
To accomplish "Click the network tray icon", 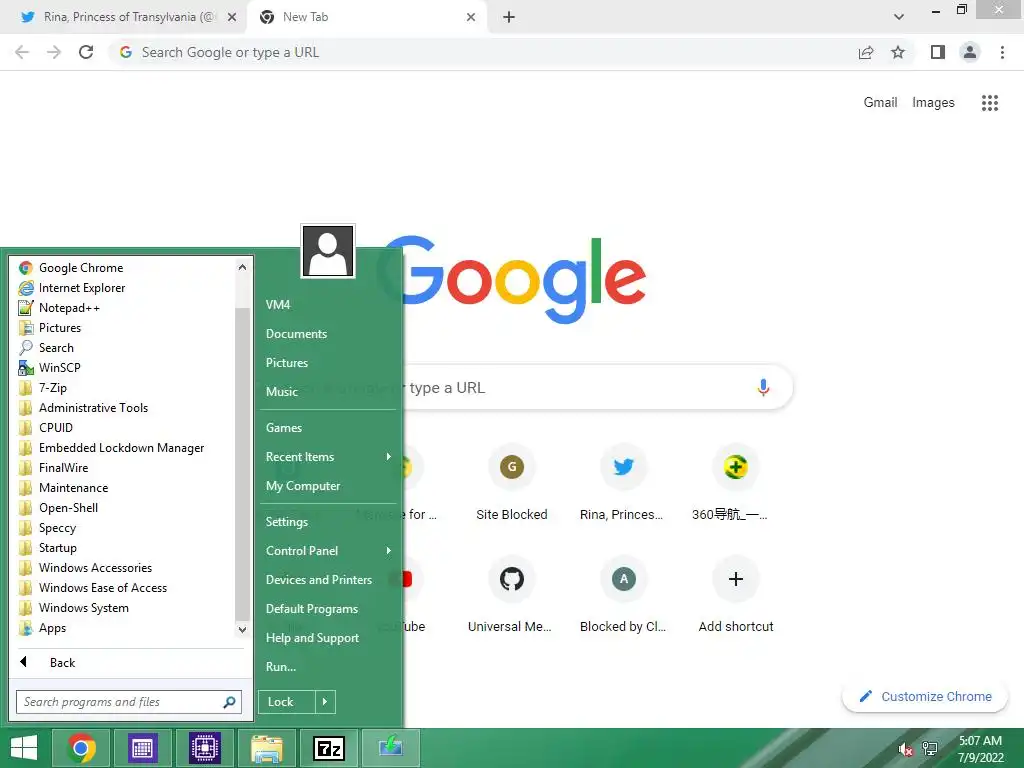I will point(930,749).
